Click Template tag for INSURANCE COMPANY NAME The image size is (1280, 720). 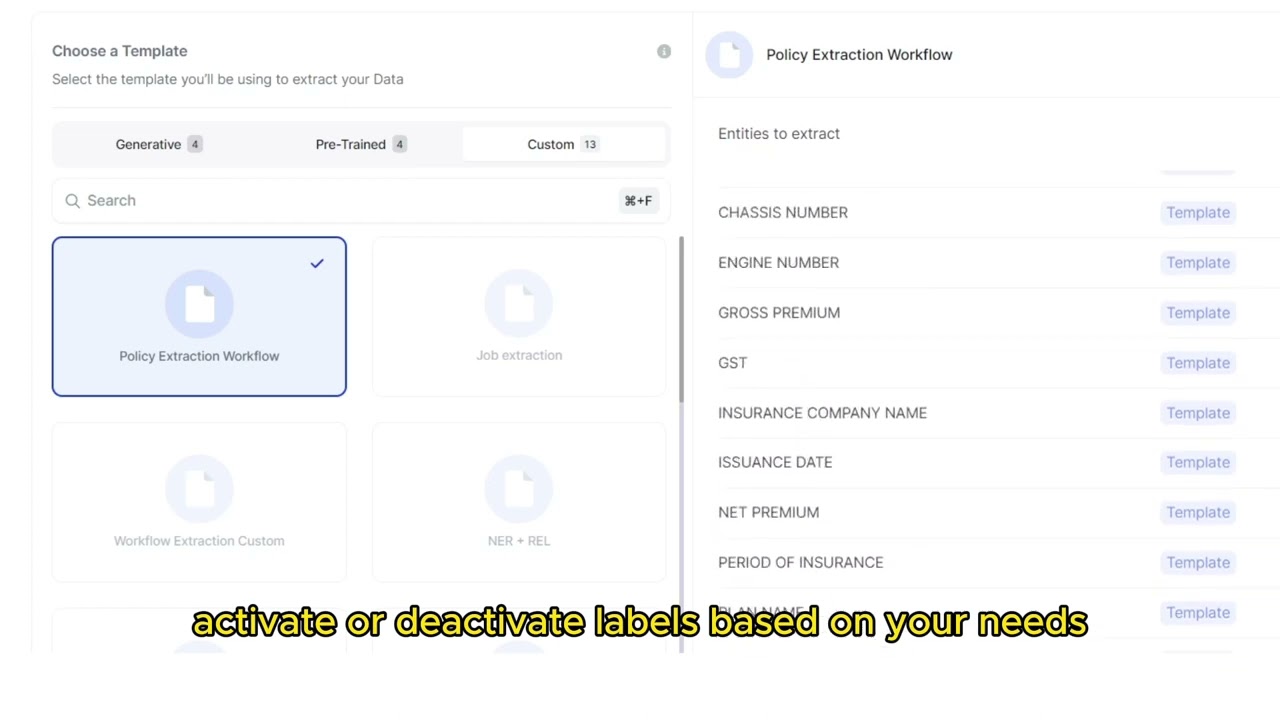coord(1198,412)
